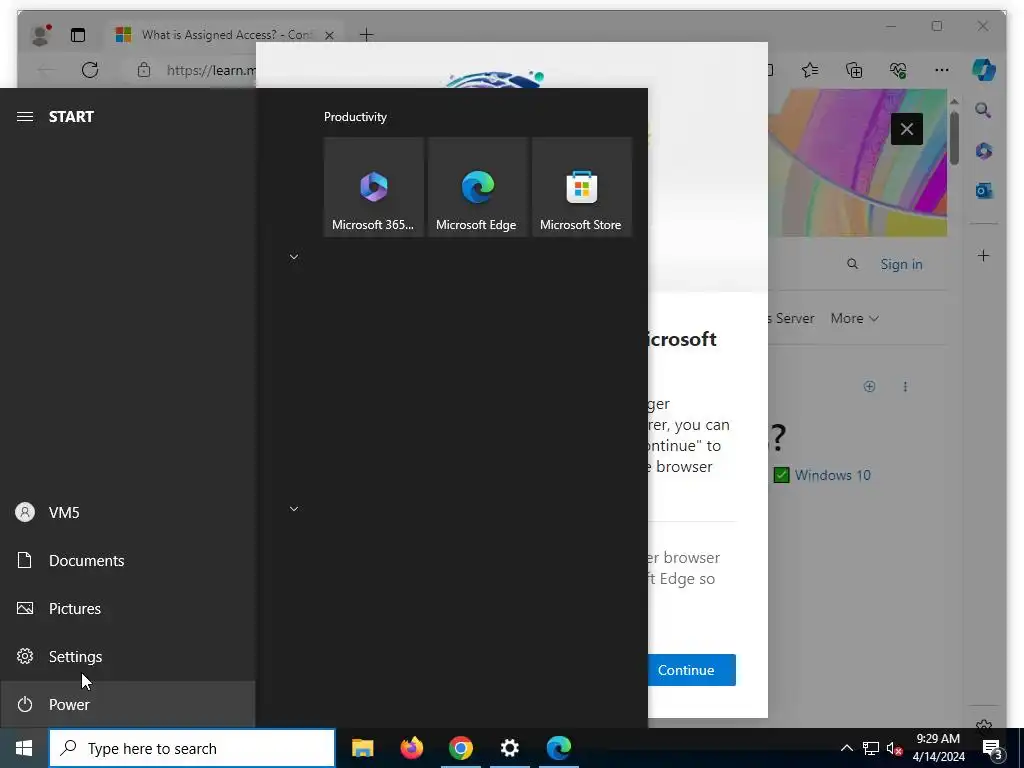Screen dimensions: 1024x768
Task: Open the Microsoft Store tile
Action: (581, 187)
